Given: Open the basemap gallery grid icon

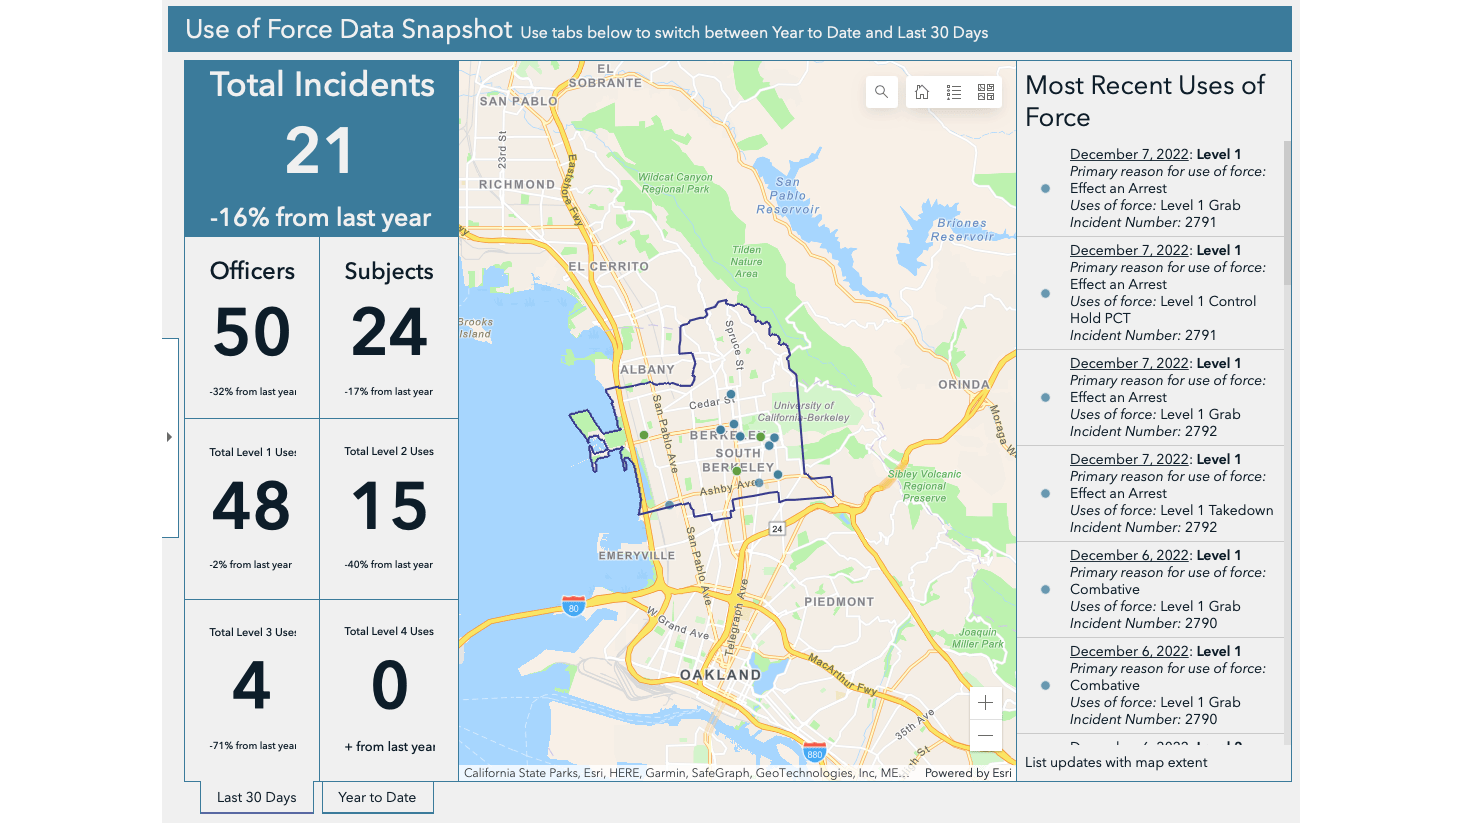Looking at the screenshot, I should point(986,92).
